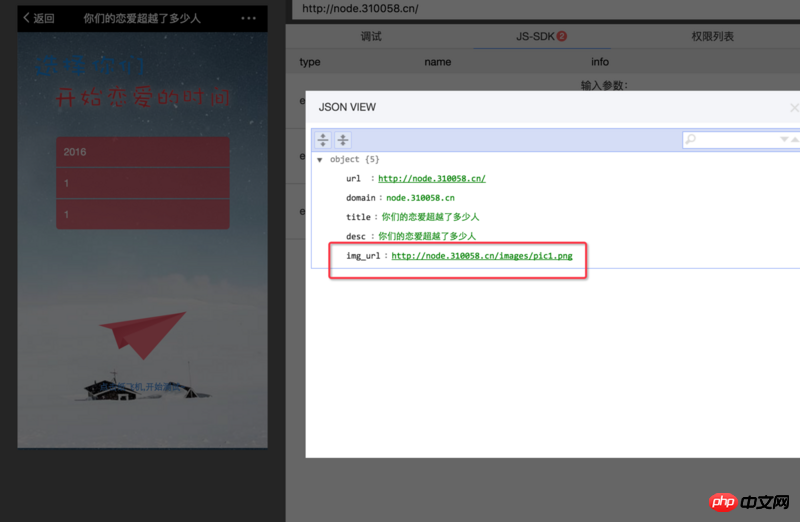Click the type column header
This screenshot has height=522, width=800.
pyautogui.click(x=310, y=62)
